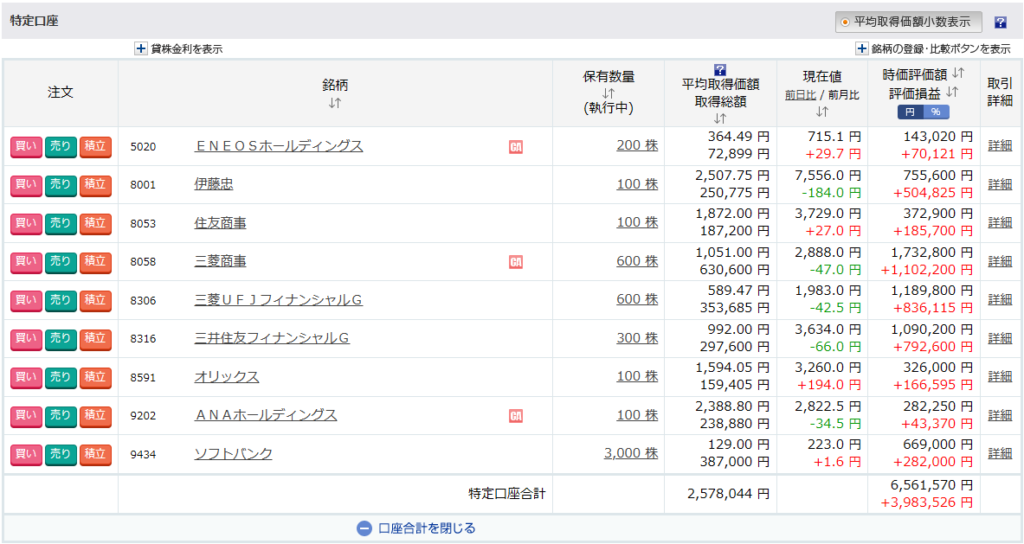Switch 評価損益 display to %
Image resolution: width=1024 pixels, height=544 pixels.
[936, 112]
